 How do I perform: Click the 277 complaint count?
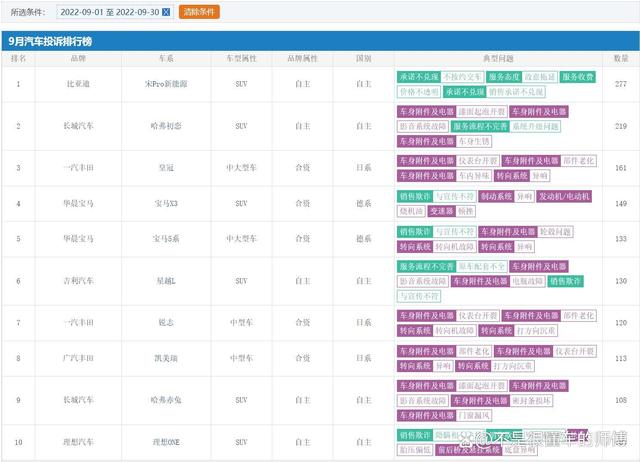[x=621, y=84]
